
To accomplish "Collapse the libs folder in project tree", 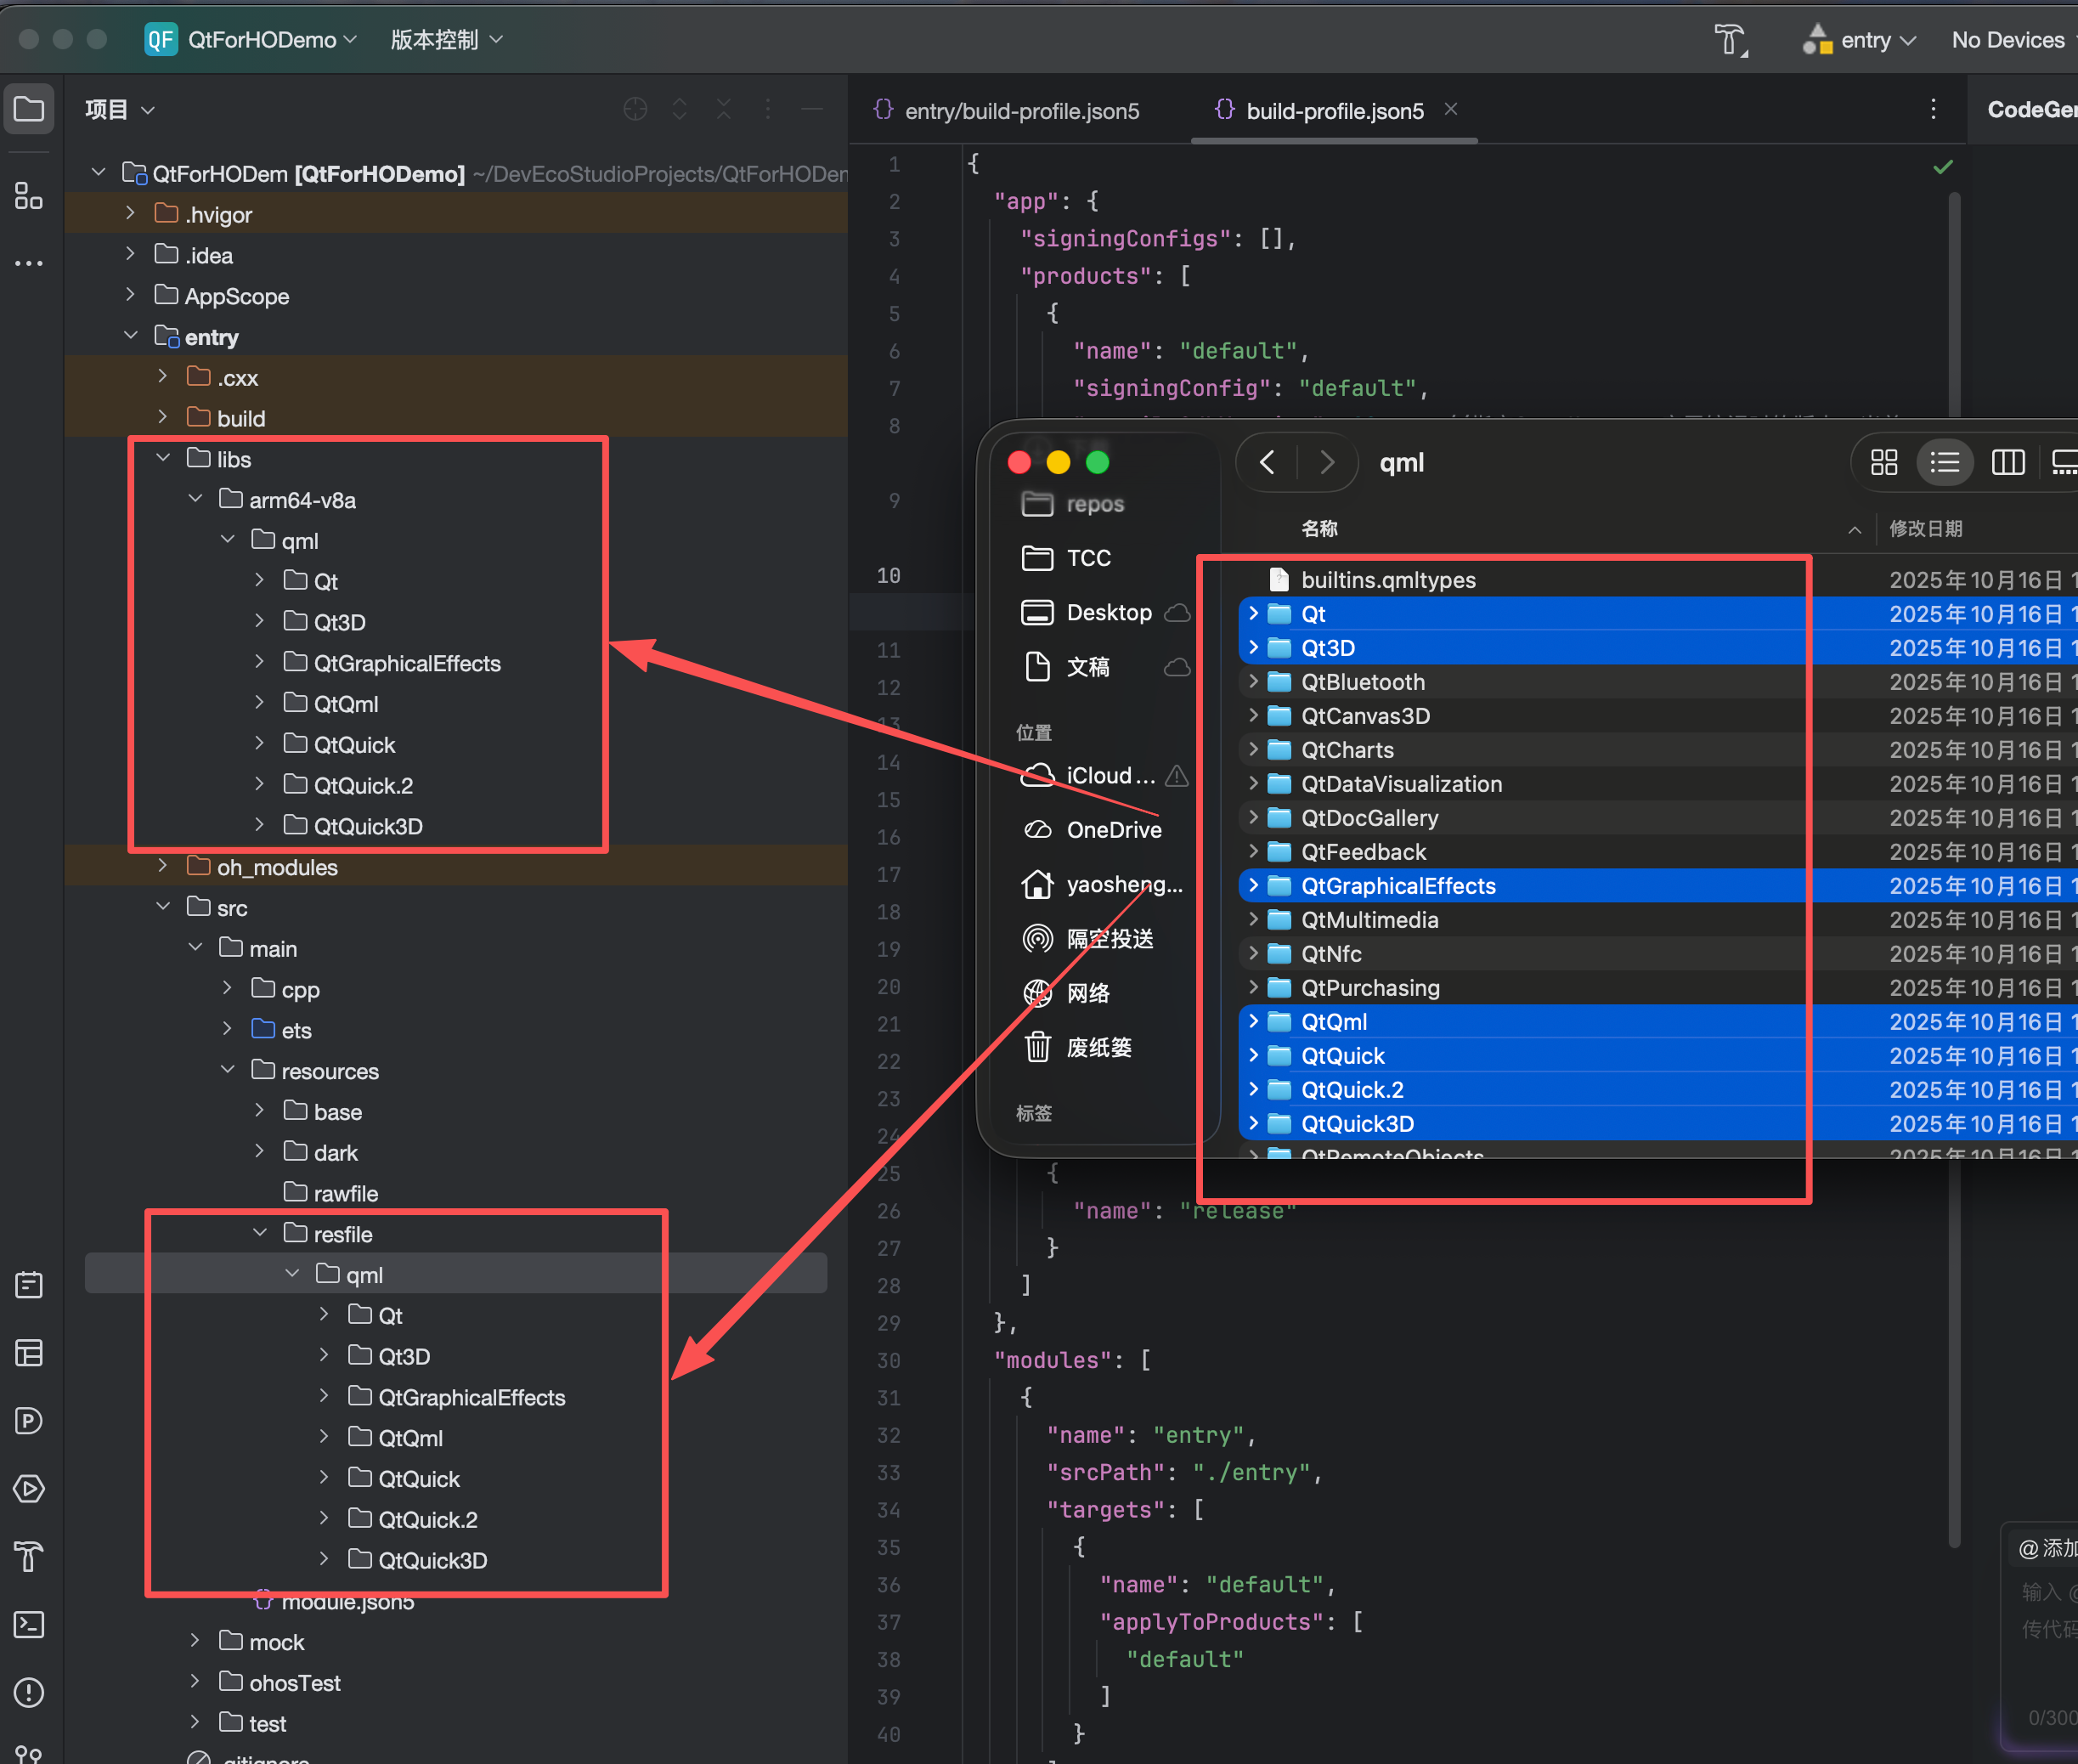I will 163,459.
